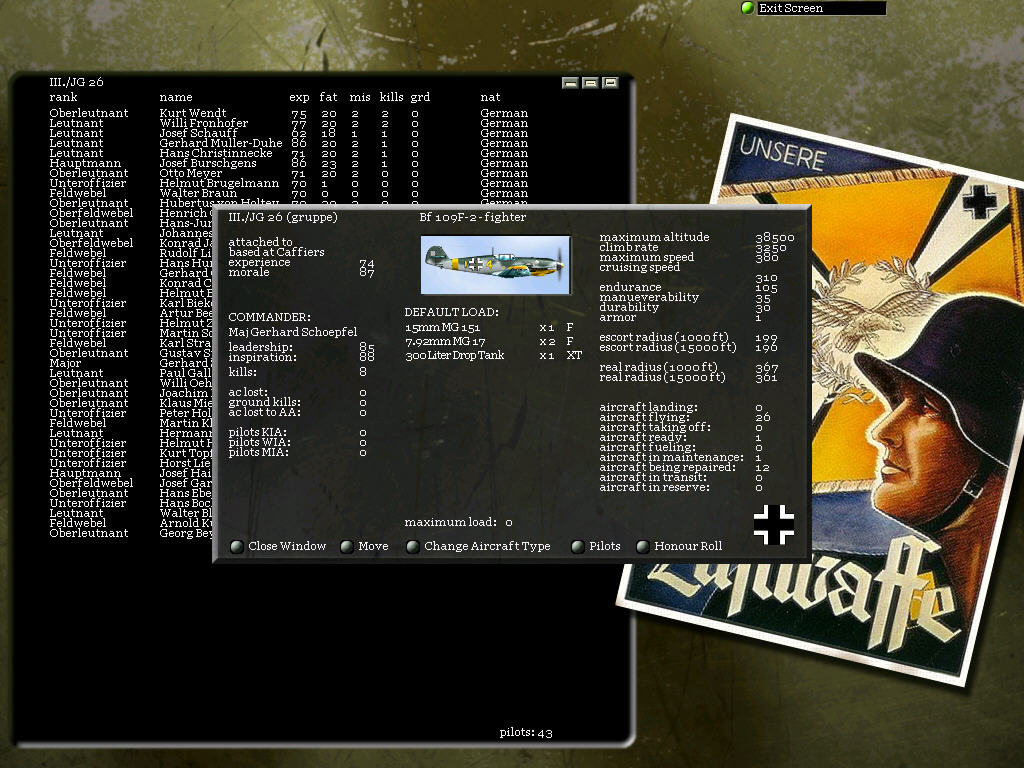Click the Bf 109F-2 aircraft picture
This screenshot has height=768, width=1024.
coord(496,265)
